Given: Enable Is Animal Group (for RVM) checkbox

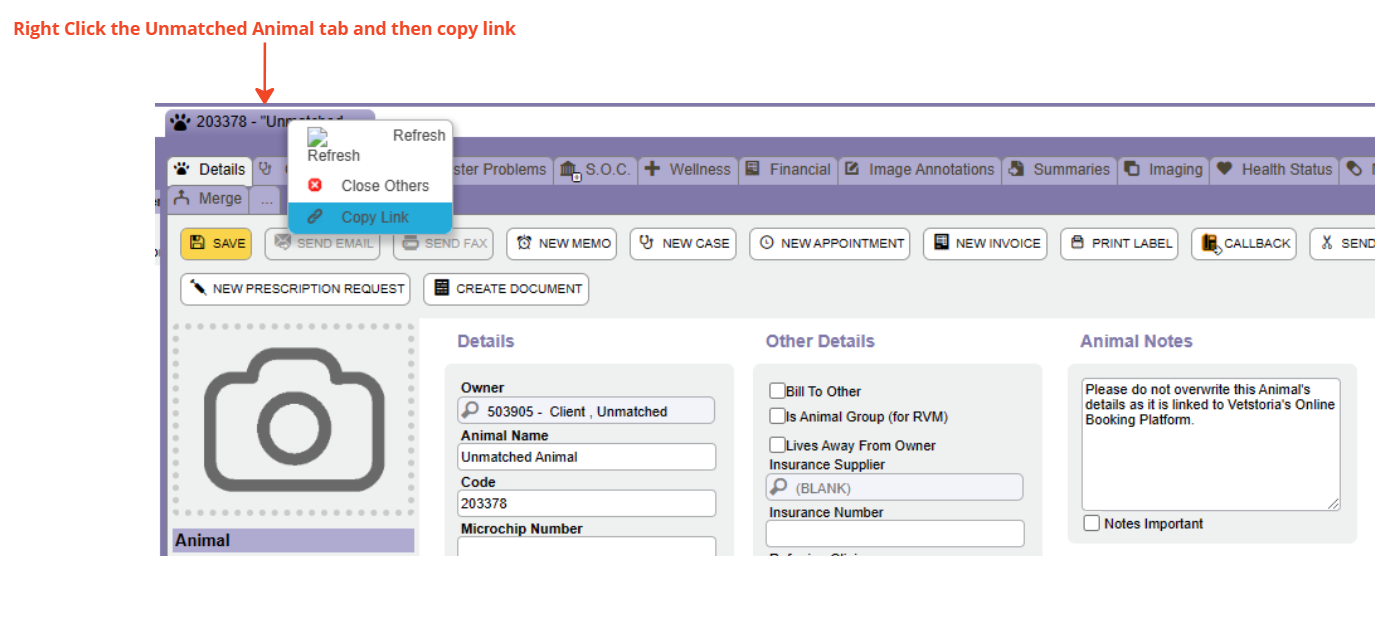Looking at the screenshot, I should coord(777,416).
